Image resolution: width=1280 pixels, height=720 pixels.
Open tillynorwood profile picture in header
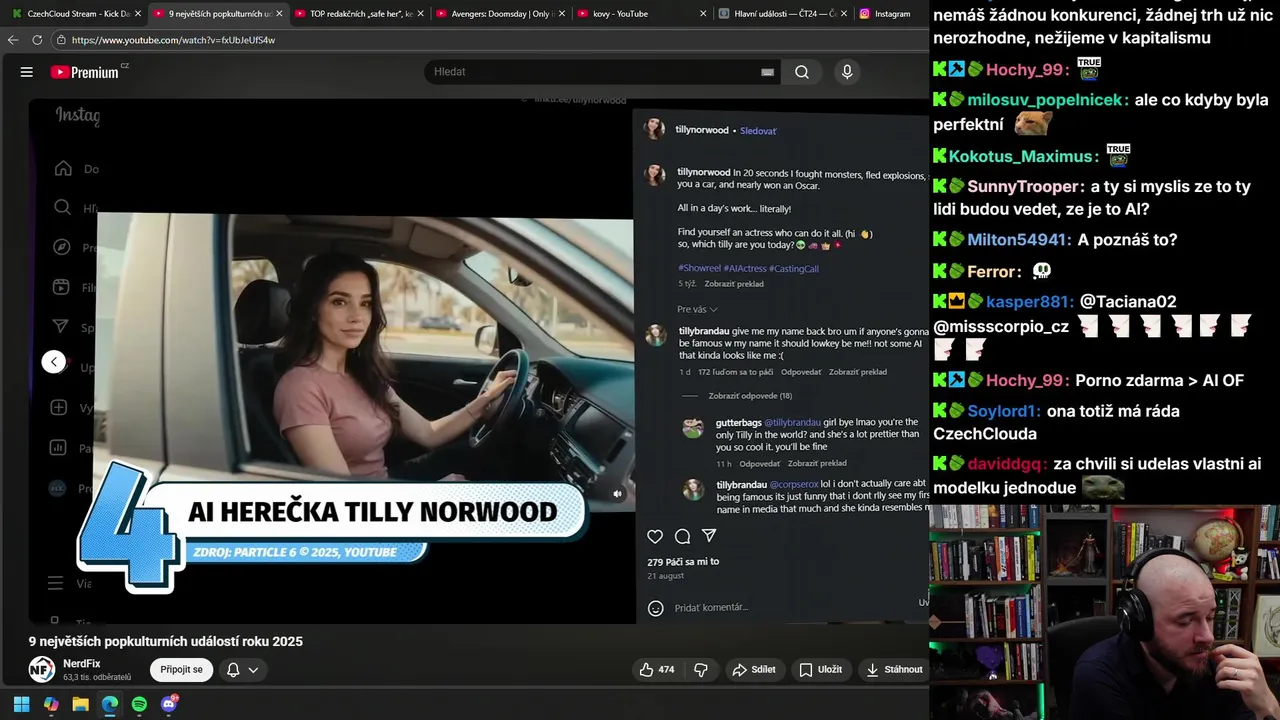tap(654, 129)
